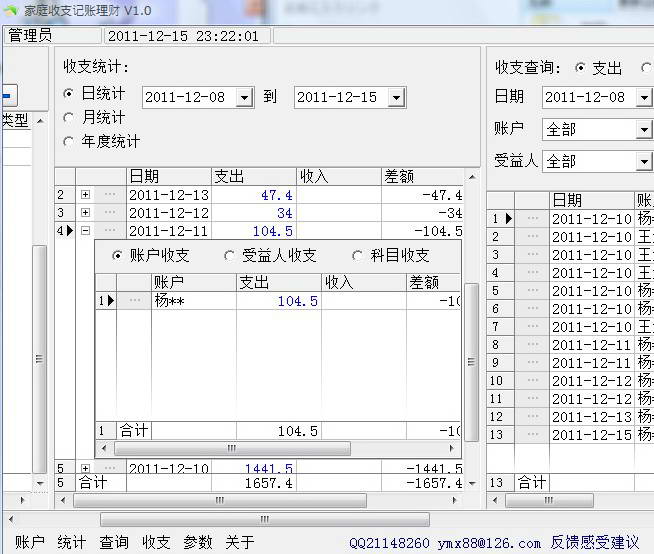Open start date dropdown 2011-12-08 in 收支统计
Image resolution: width=654 pixels, height=554 pixels.
(x=245, y=98)
